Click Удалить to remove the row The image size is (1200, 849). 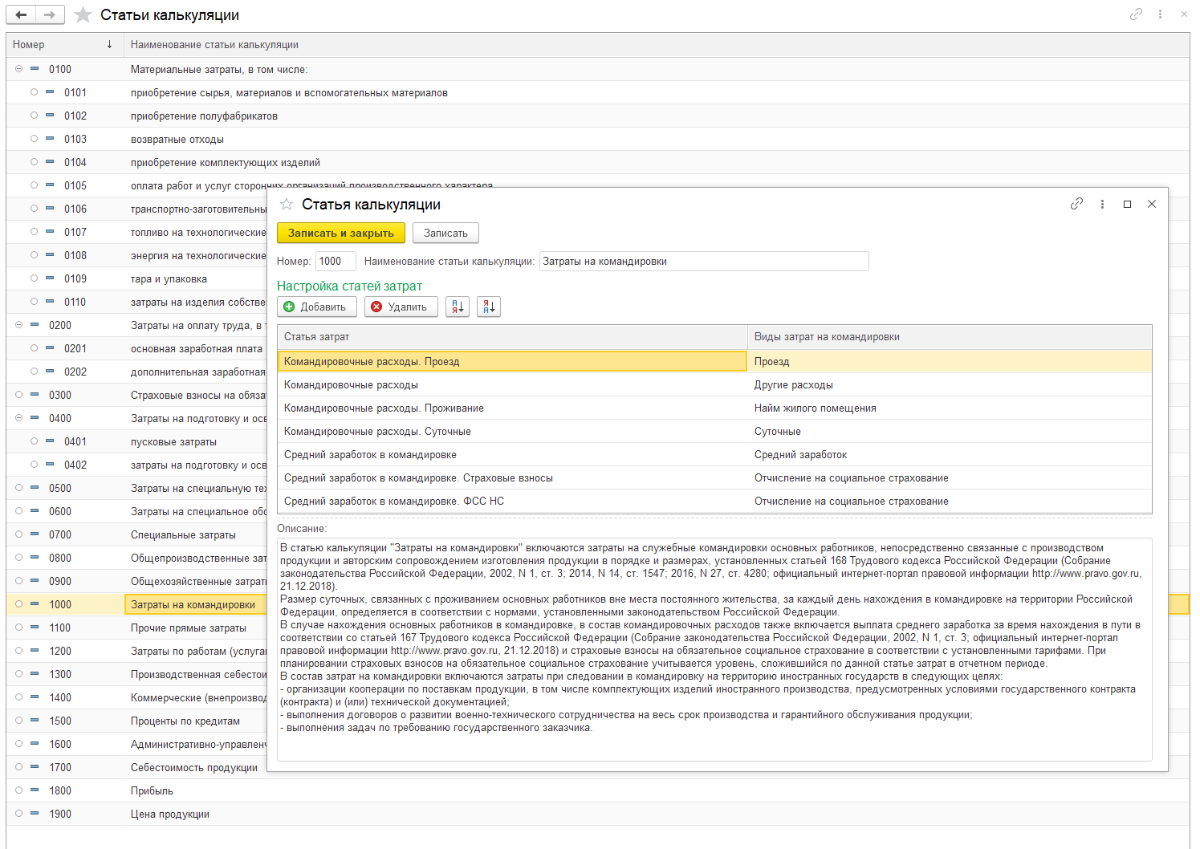pyautogui.click(x=400, y=307)
